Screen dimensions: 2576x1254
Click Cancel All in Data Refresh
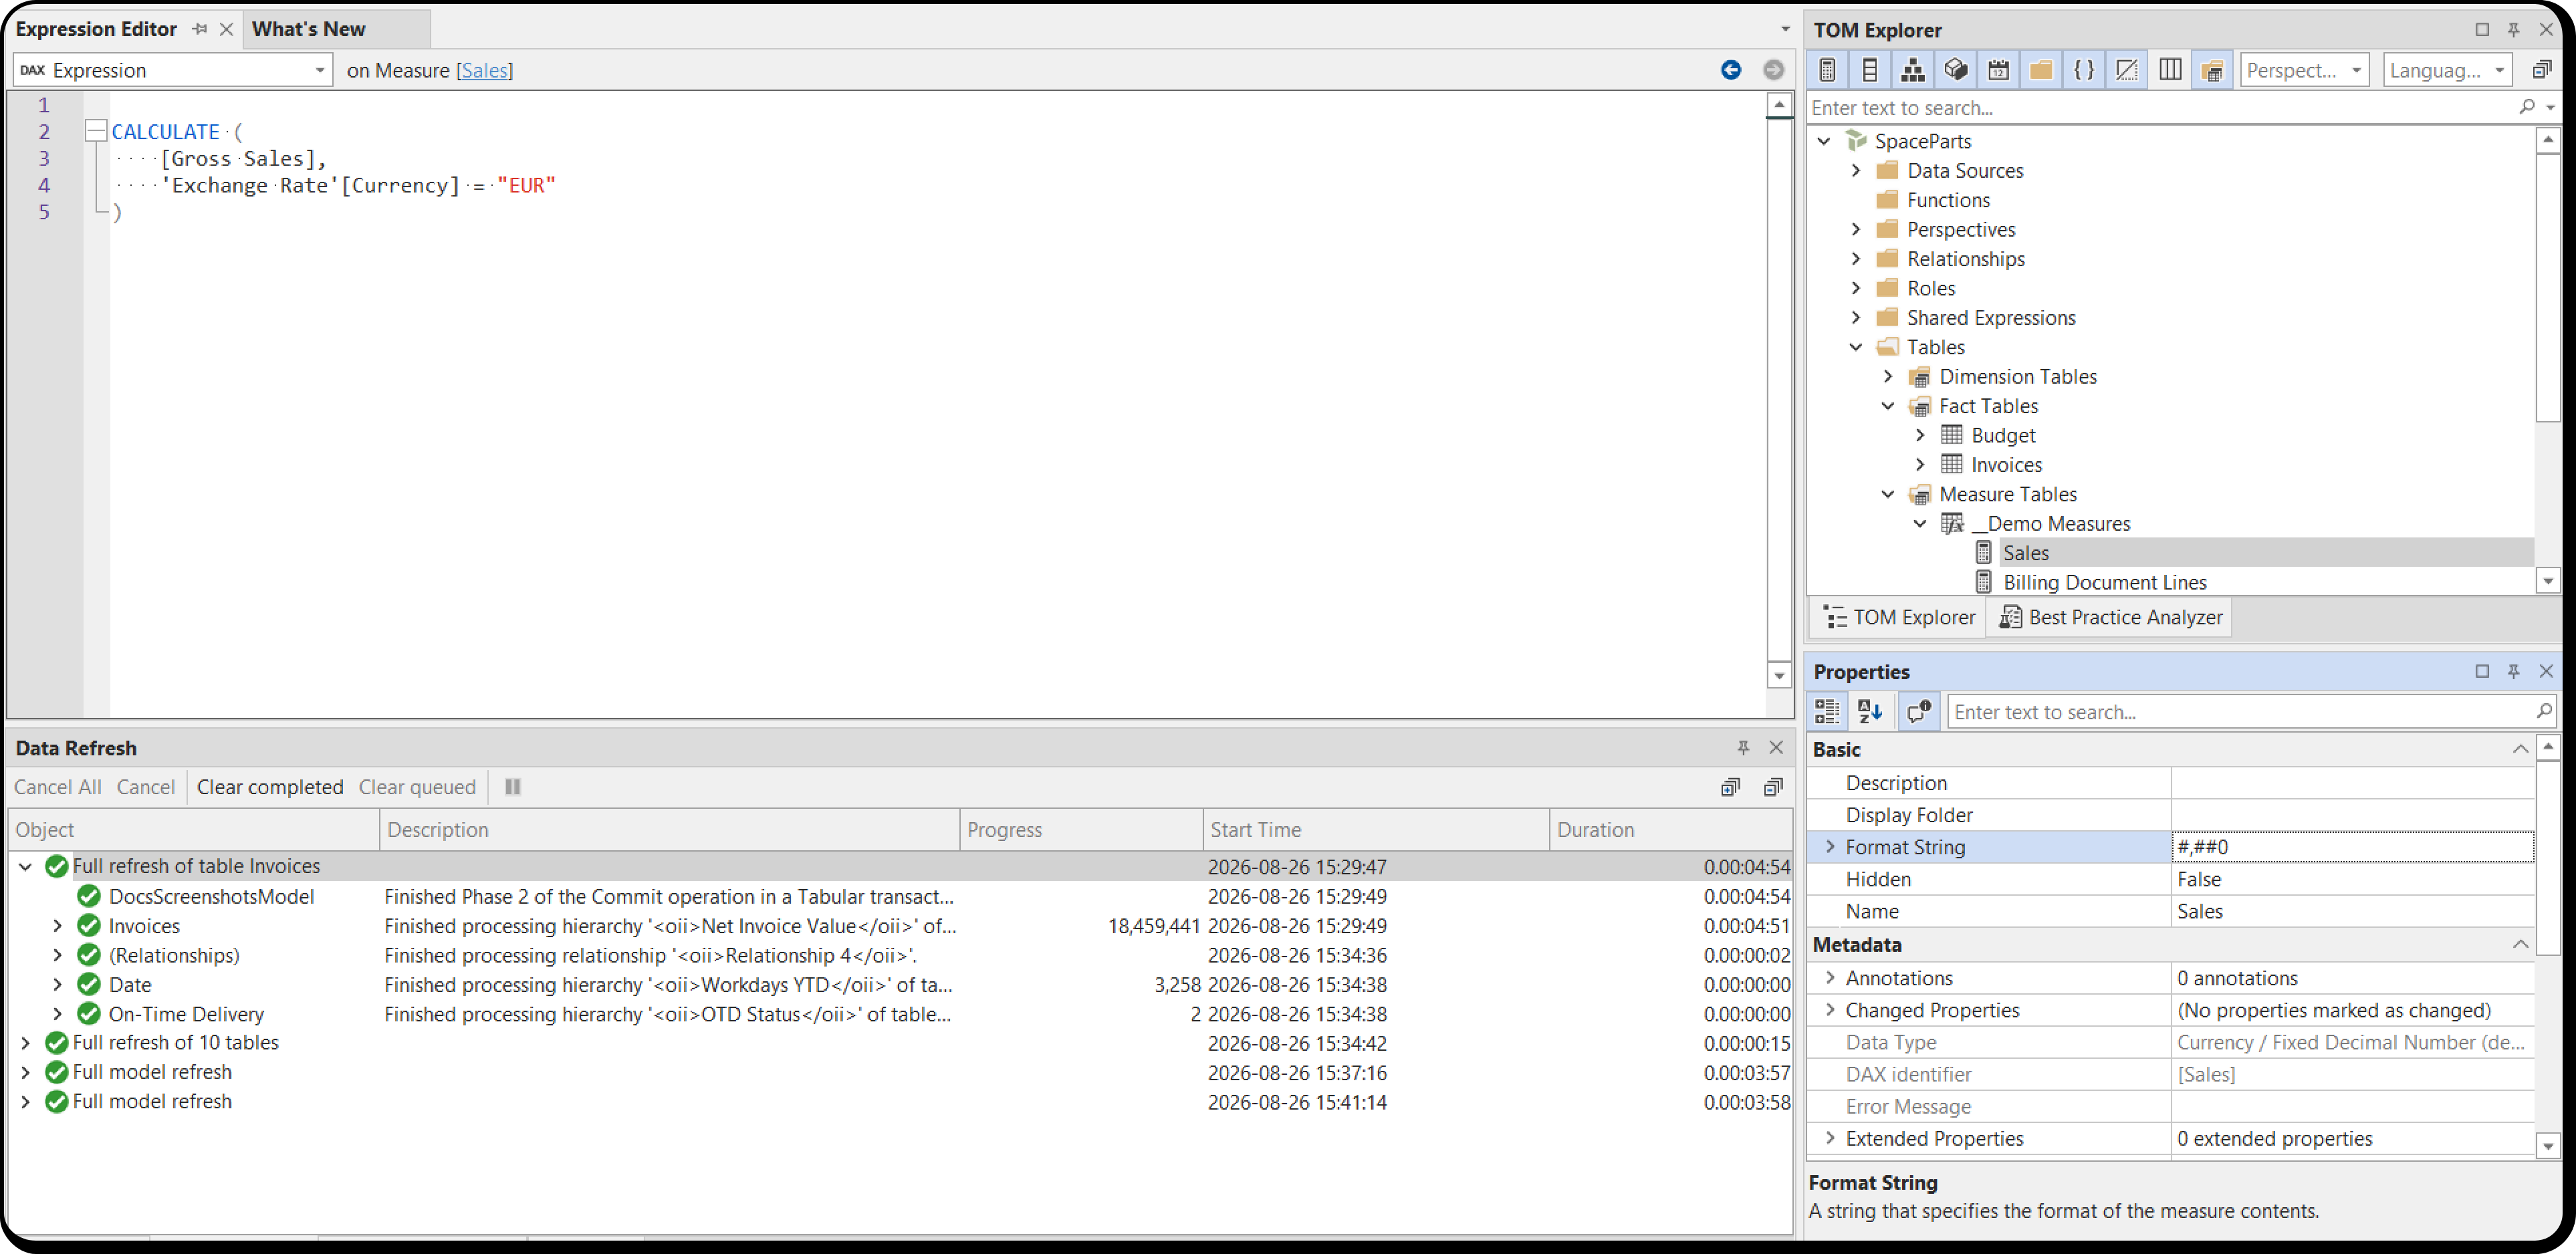click(x=58, y=787)
